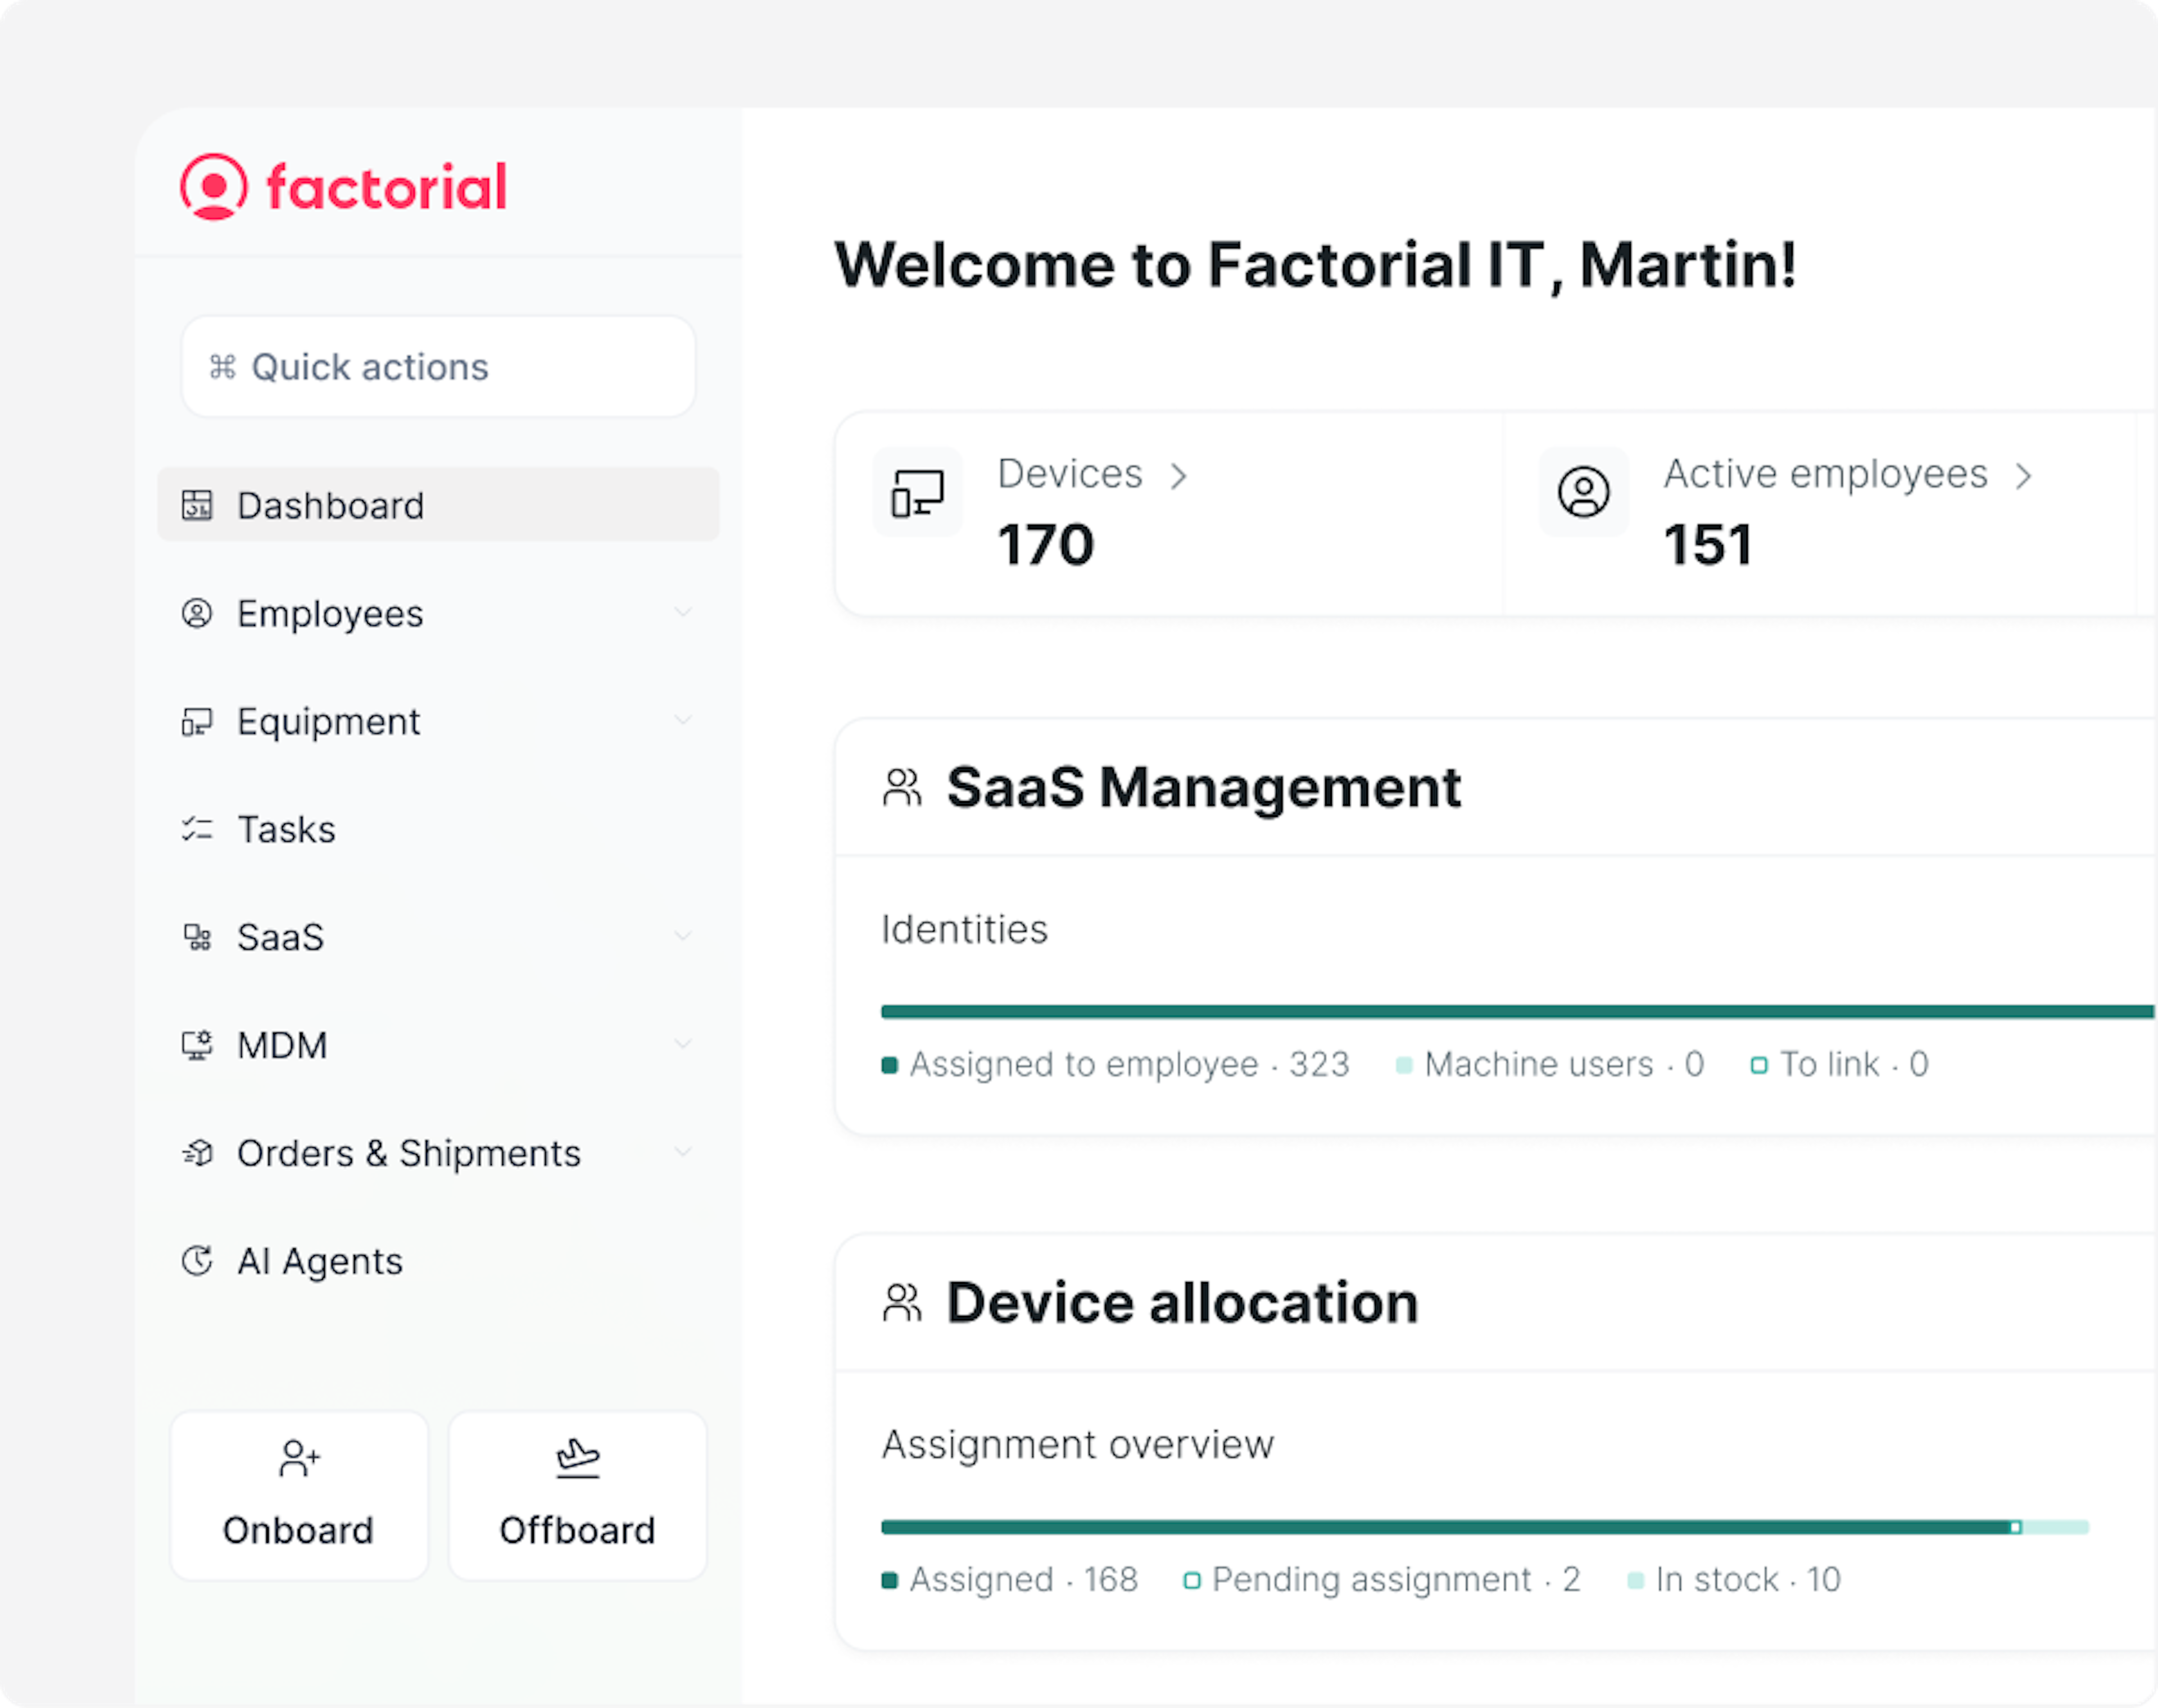The height and width of the screenshot is (1708, 2158).
Task: Expand the SaaS sidebar chevron
Action: coord(683,936)
